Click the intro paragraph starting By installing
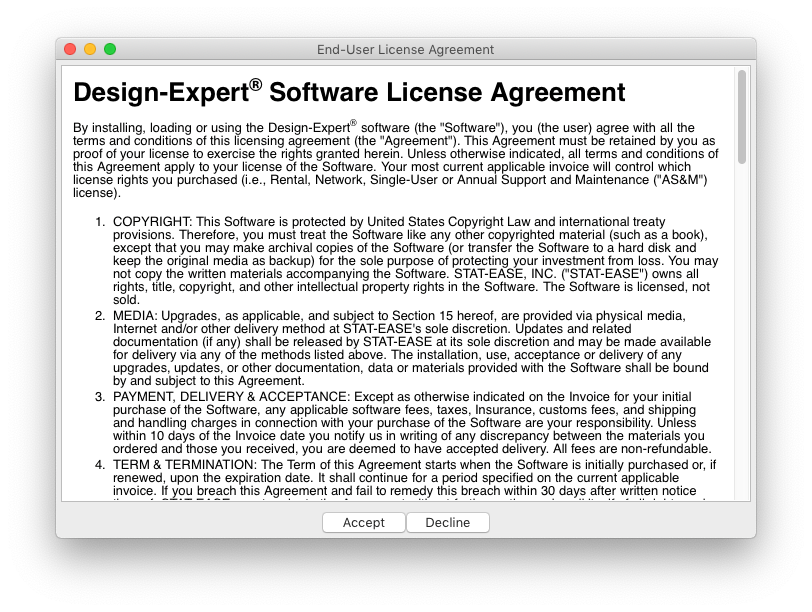This screenshot has width=812, height=612. click(396, 159)
